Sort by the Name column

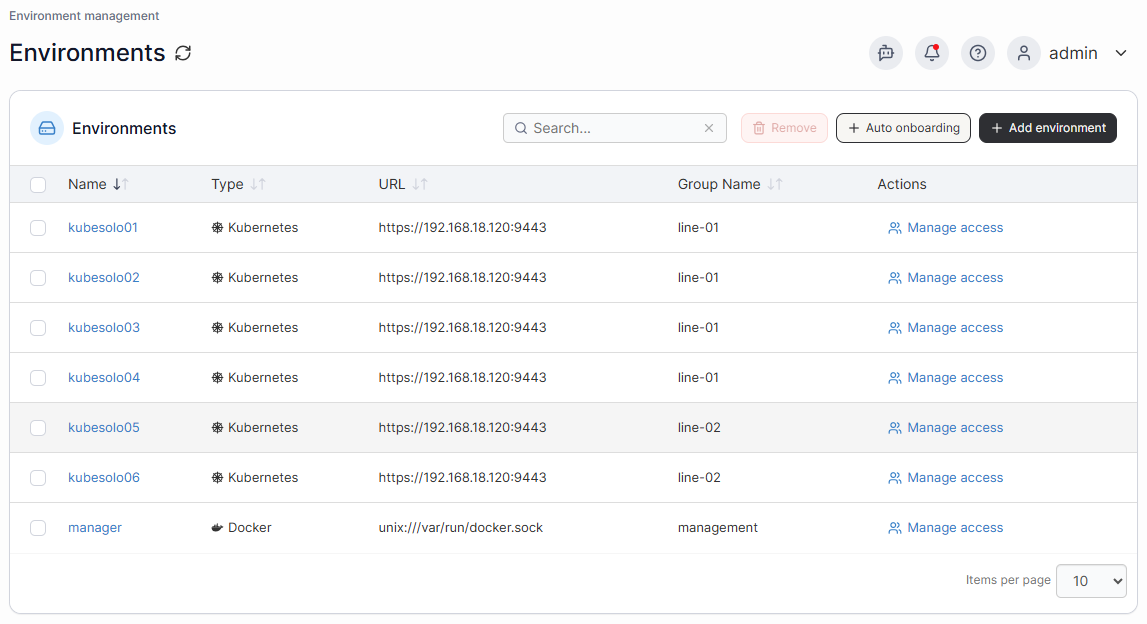coord(98,184)
